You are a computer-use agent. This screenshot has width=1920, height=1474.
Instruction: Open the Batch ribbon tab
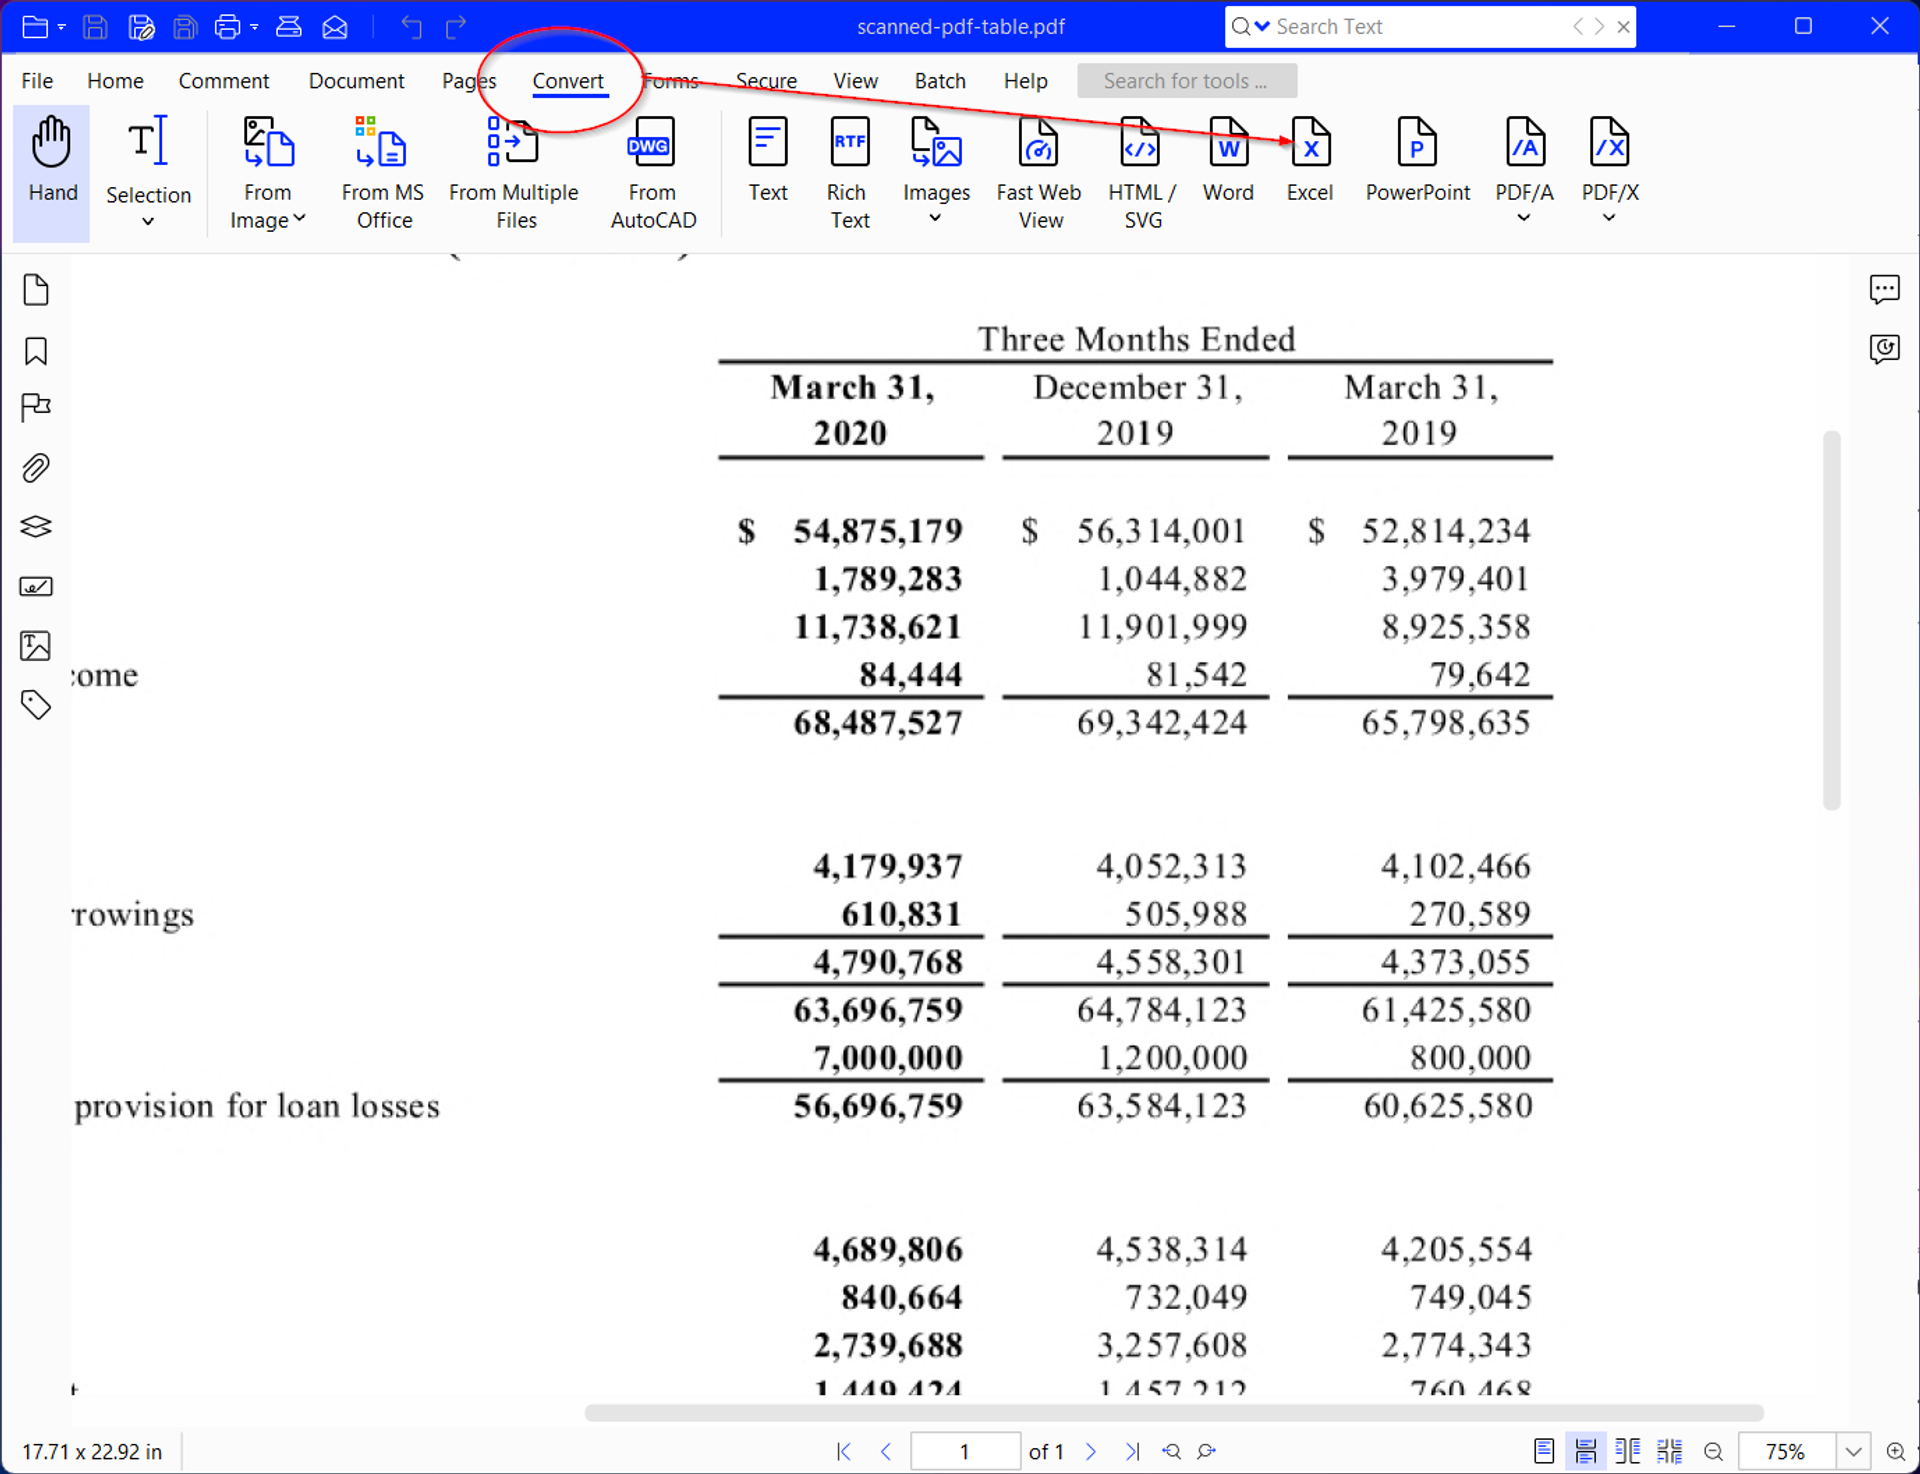click(x=939, y=81)
